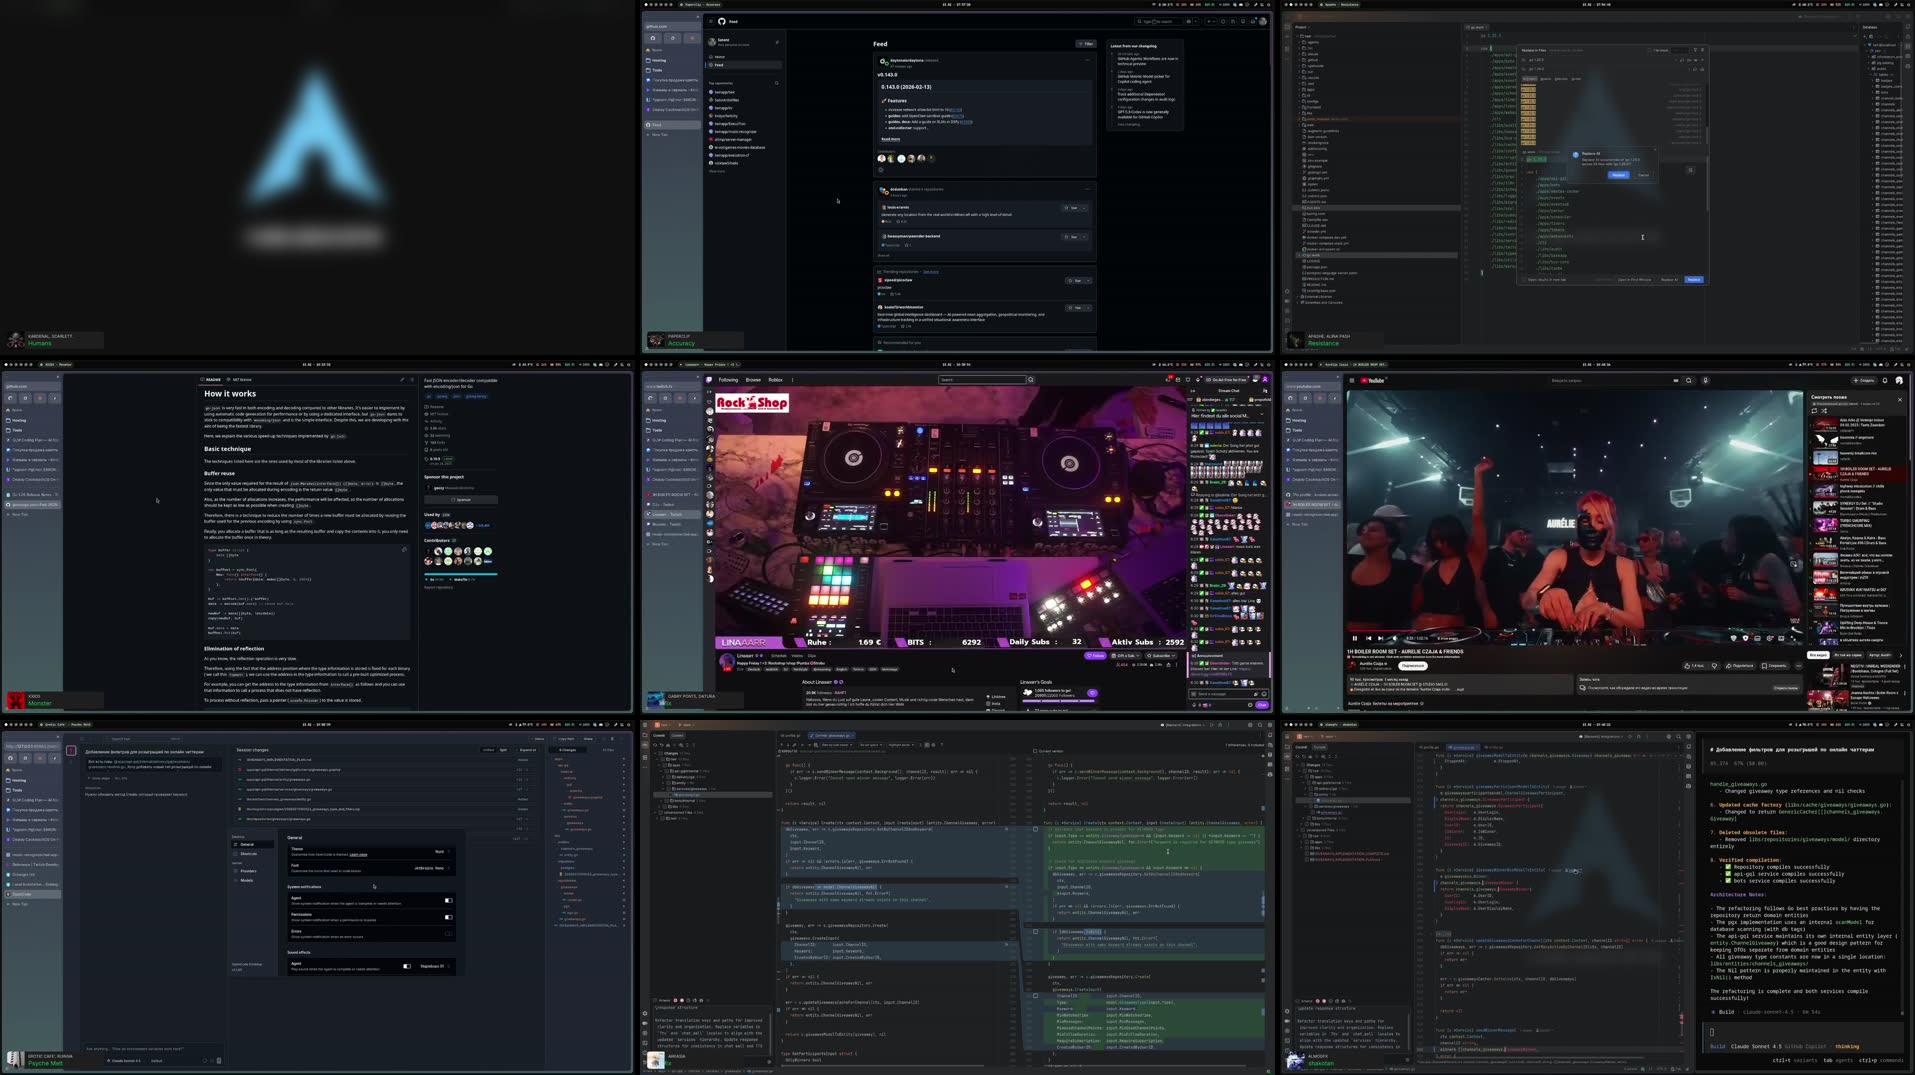Expand the Star button dropdown on the repo card
The width and height of the screenshot is (1915, 1075).
(1084, 208)
